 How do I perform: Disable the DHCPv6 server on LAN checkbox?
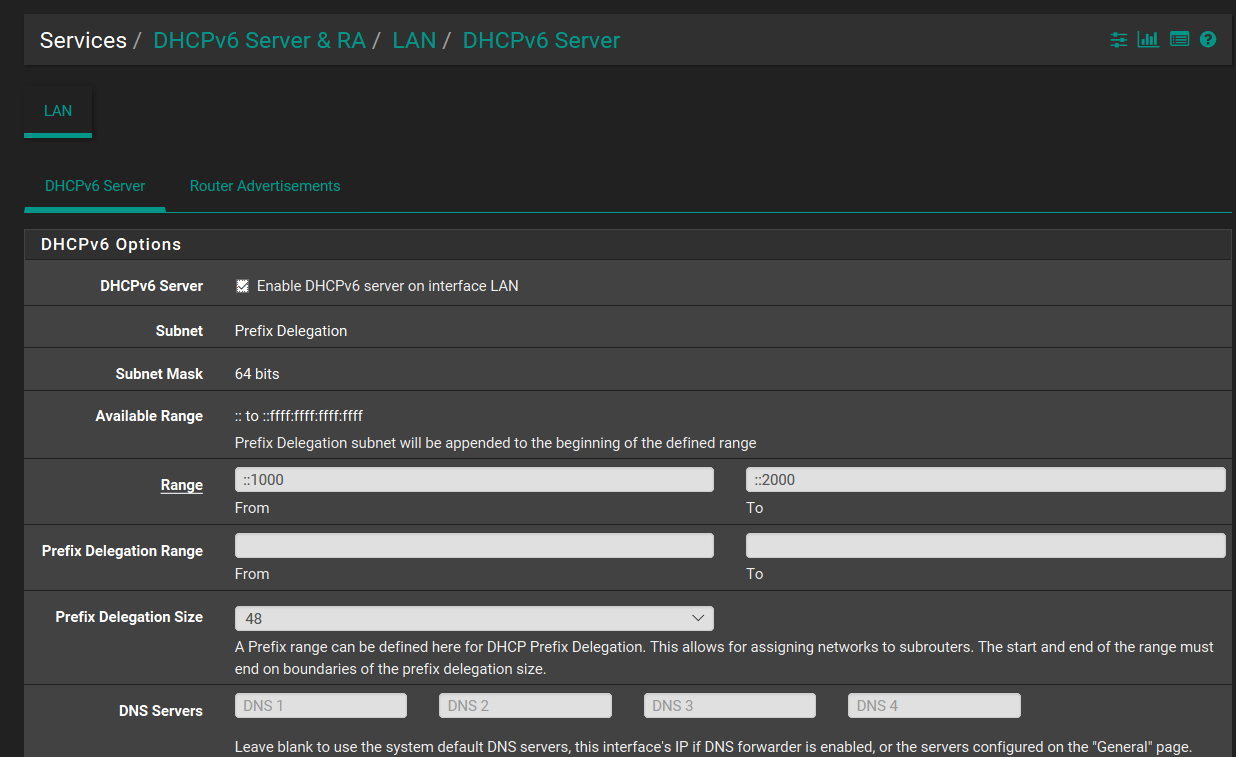[242, 286]
